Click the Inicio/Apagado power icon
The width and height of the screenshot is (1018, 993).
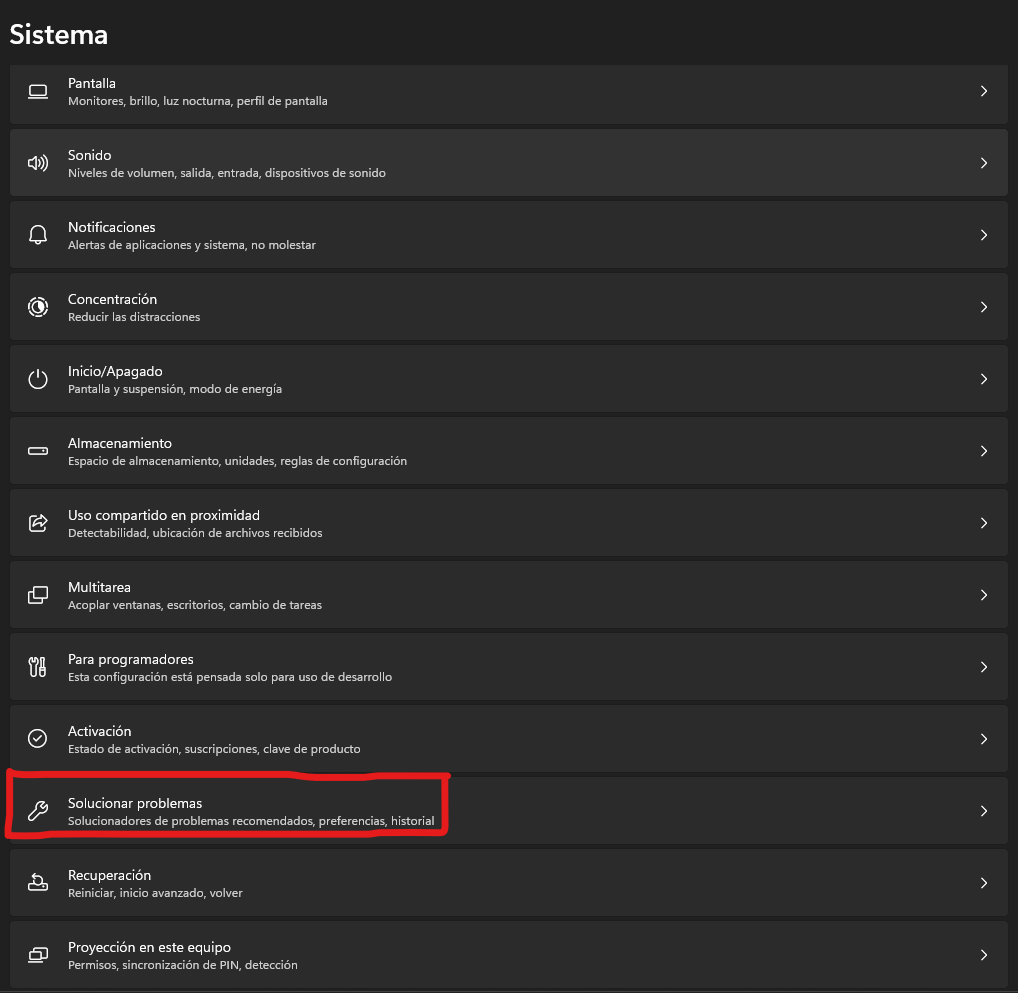click(38, 379)
